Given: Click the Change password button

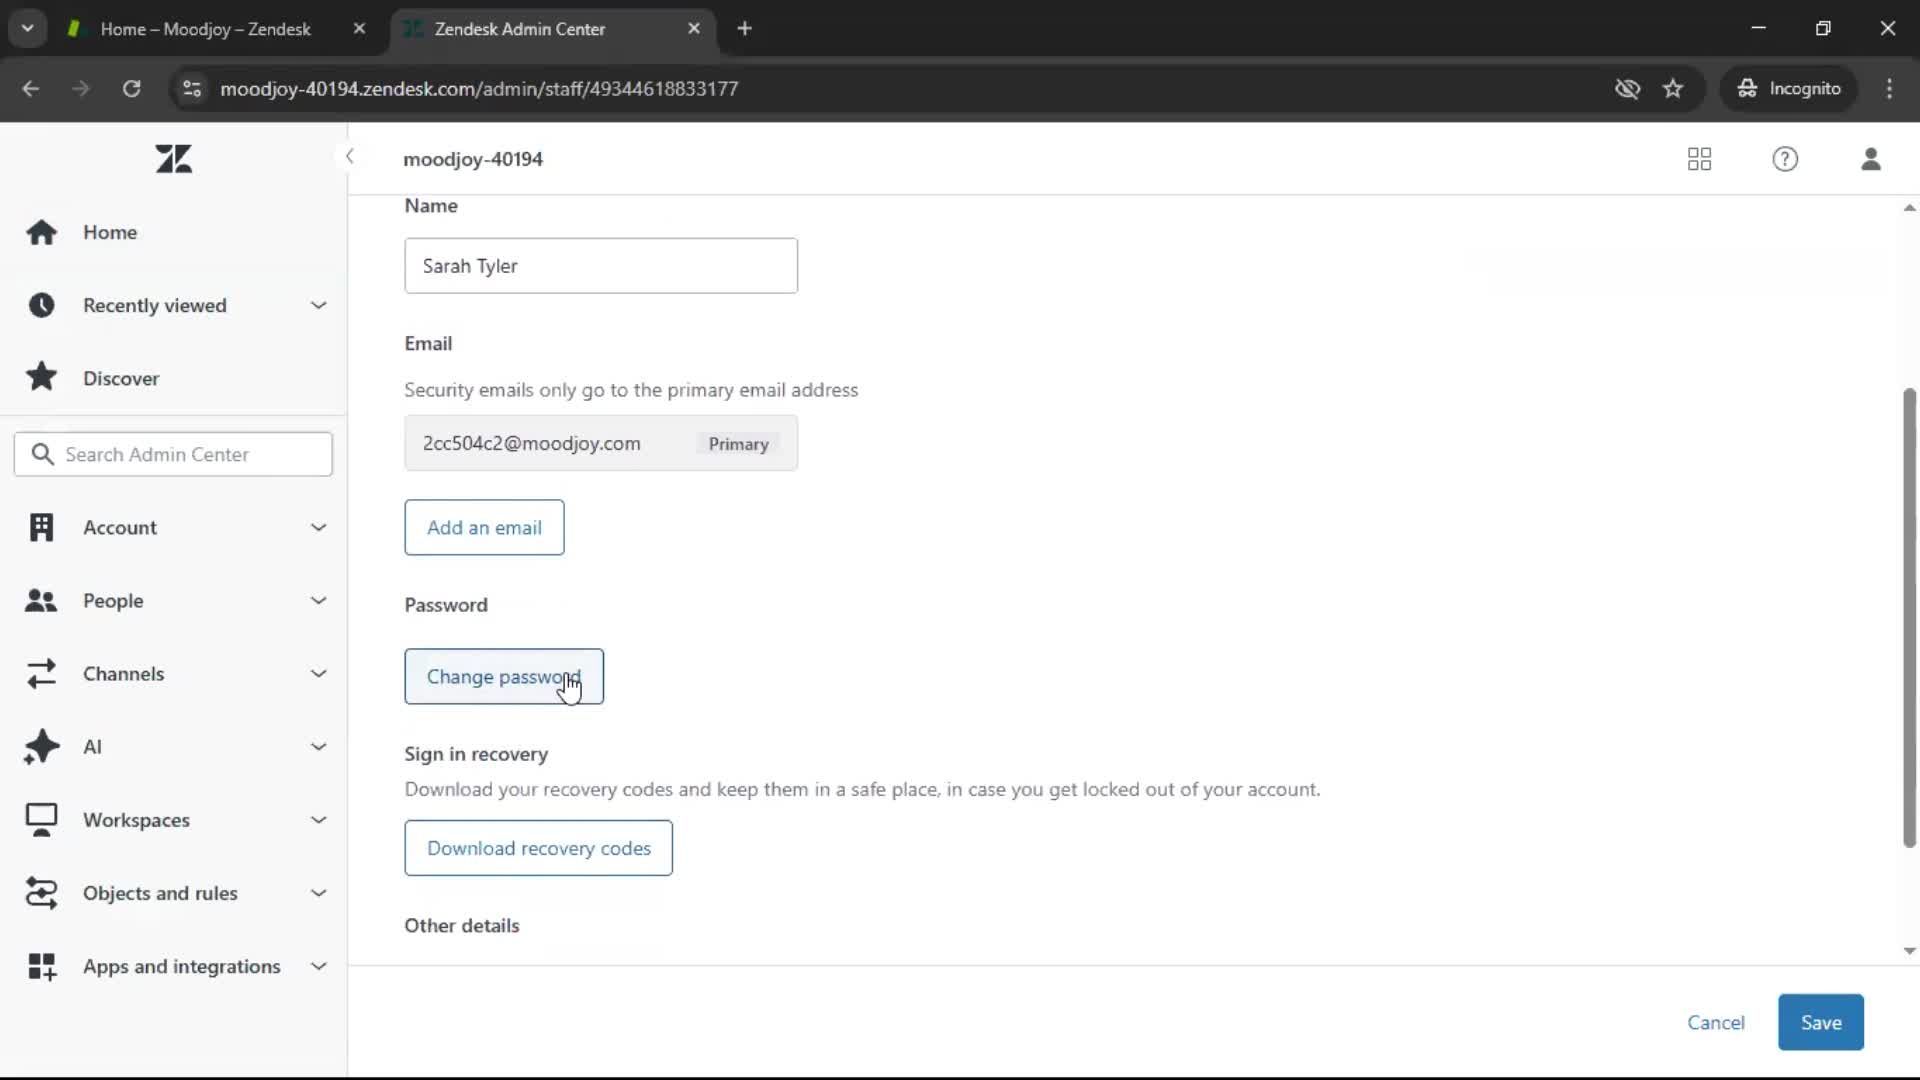Looking at the screenshot, I should tap(504, 677).
